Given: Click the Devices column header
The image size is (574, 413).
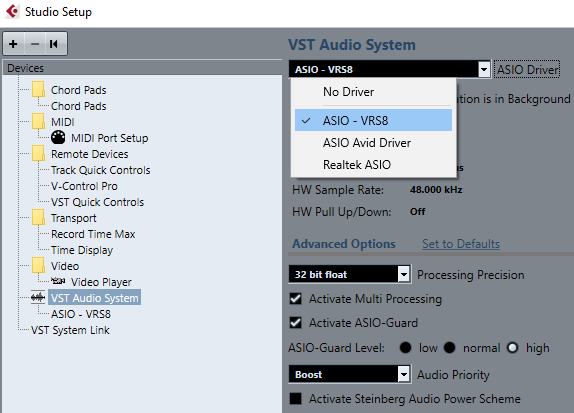Looking at the screenshot, I should point(142,68).
